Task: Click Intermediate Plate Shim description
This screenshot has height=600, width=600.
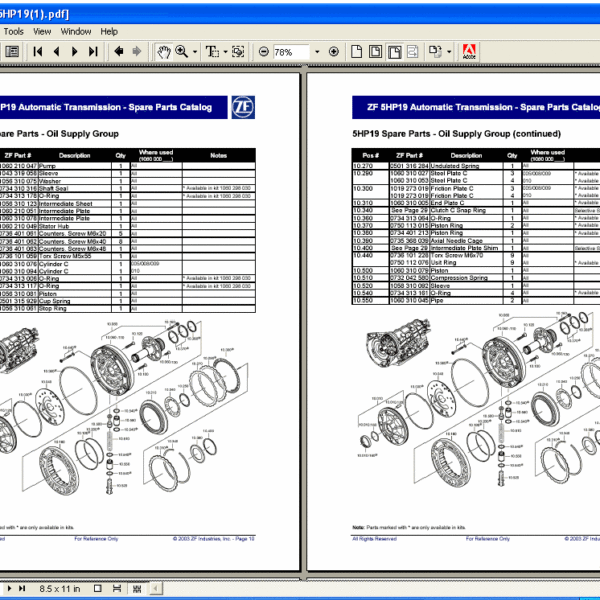Action: [464, 248]
